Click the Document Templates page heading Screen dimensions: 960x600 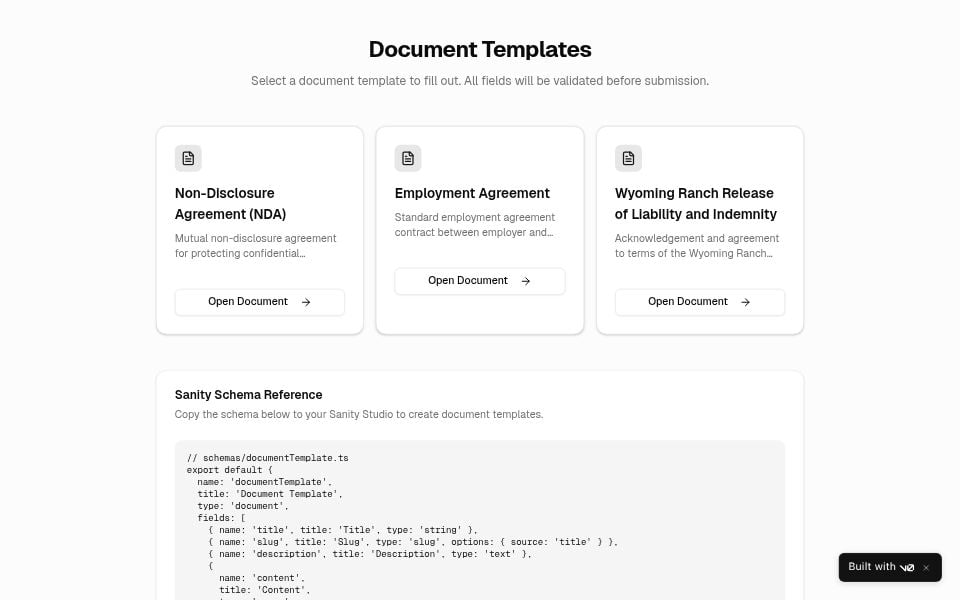coord(480,50)
